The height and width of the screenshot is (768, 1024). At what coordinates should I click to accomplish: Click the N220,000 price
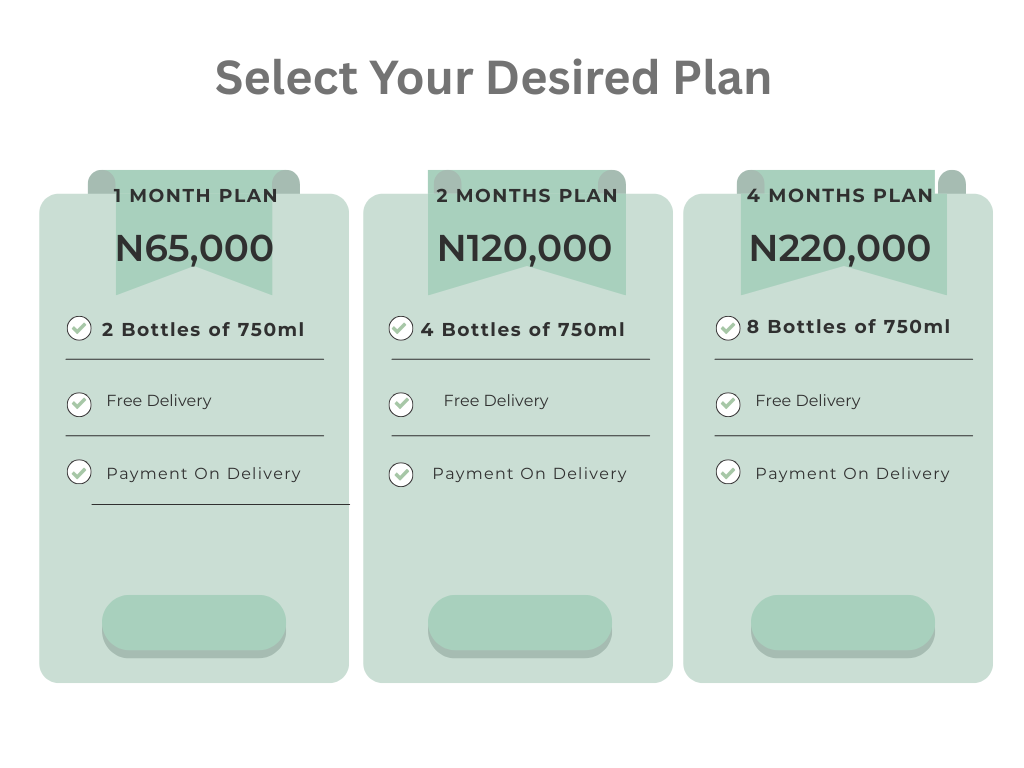click(840, 249)
